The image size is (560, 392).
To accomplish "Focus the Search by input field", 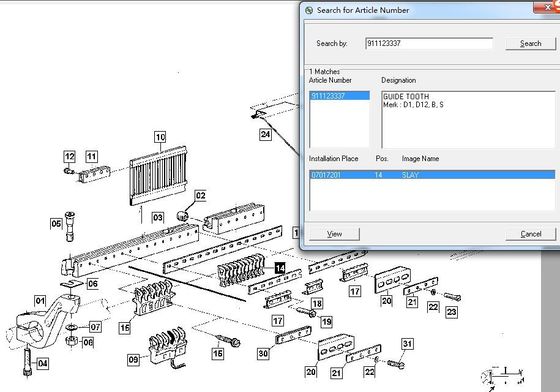I will (x=429, y=44).
